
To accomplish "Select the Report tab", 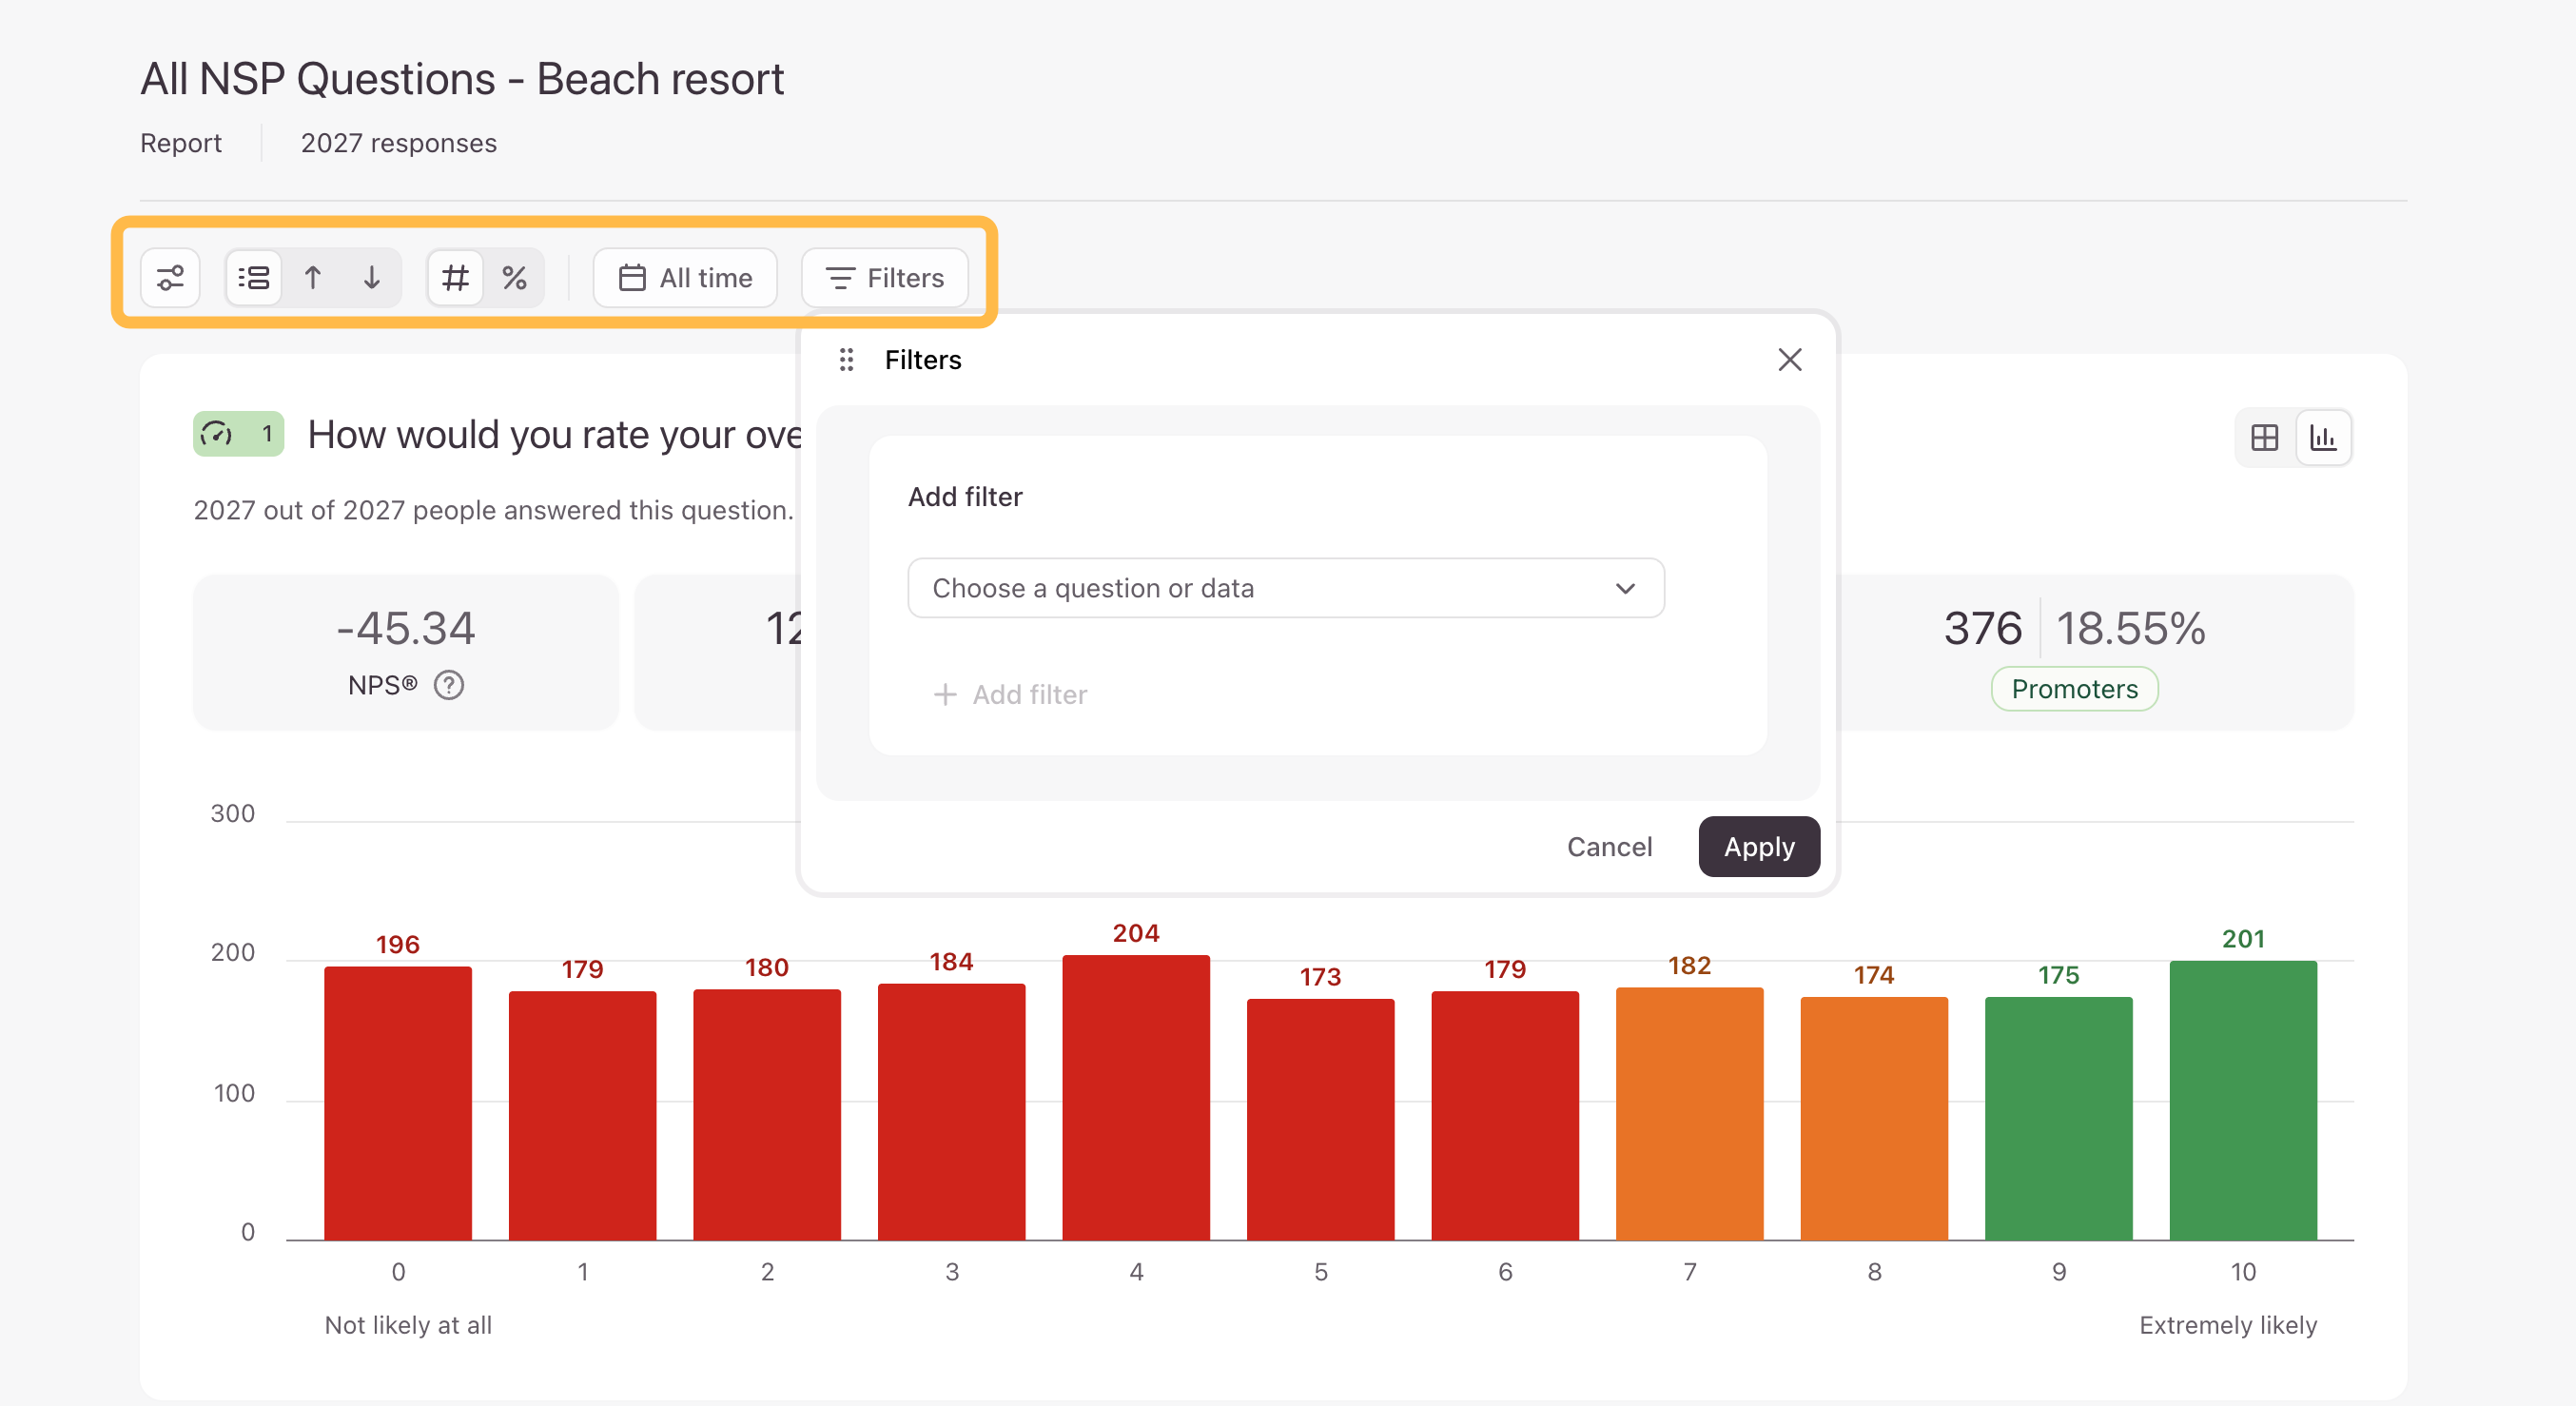I will 181,143.
